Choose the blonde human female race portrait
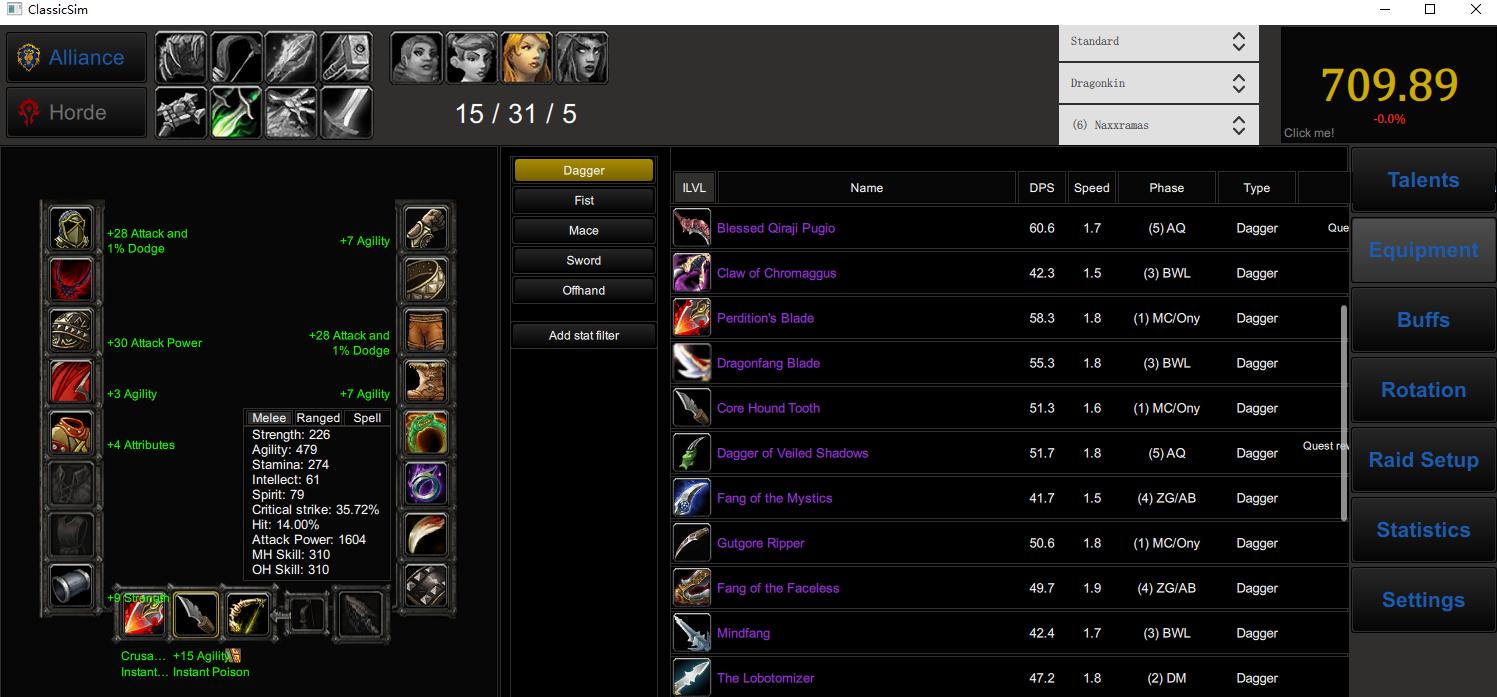This screenshot has width=1497, height=697. pyautogui.click(x=526, y=57)
